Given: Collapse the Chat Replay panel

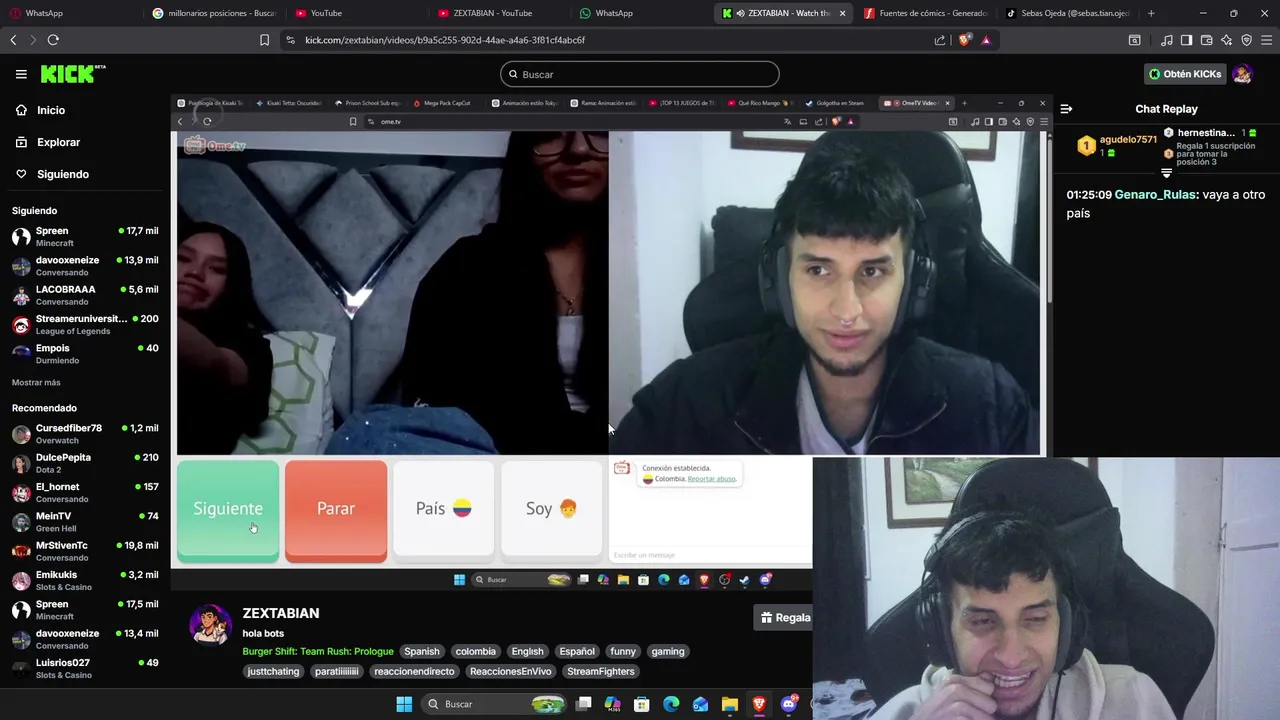Looking at the screenshot, I should click(x=1066, y=109).
